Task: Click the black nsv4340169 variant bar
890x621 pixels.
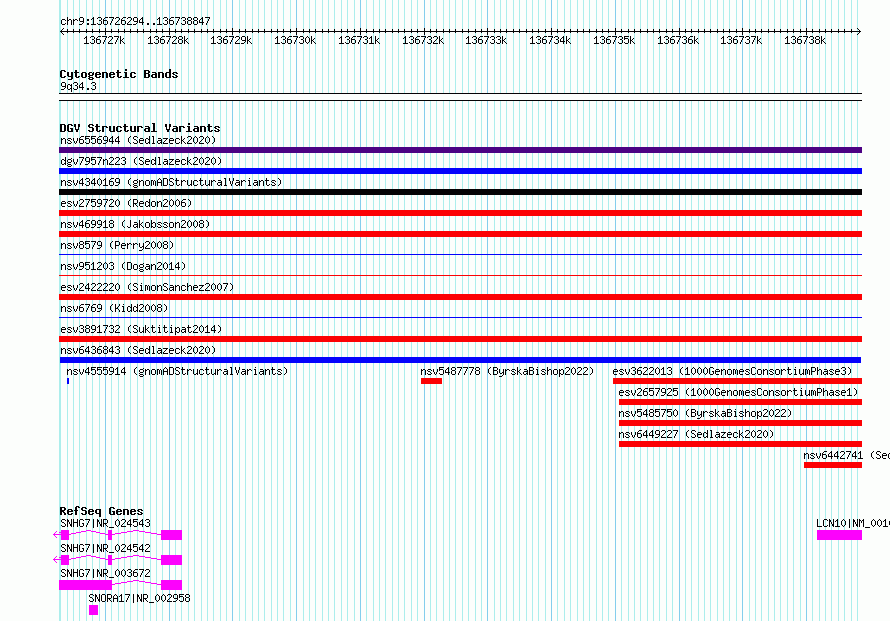Action: tap(460, 192)
